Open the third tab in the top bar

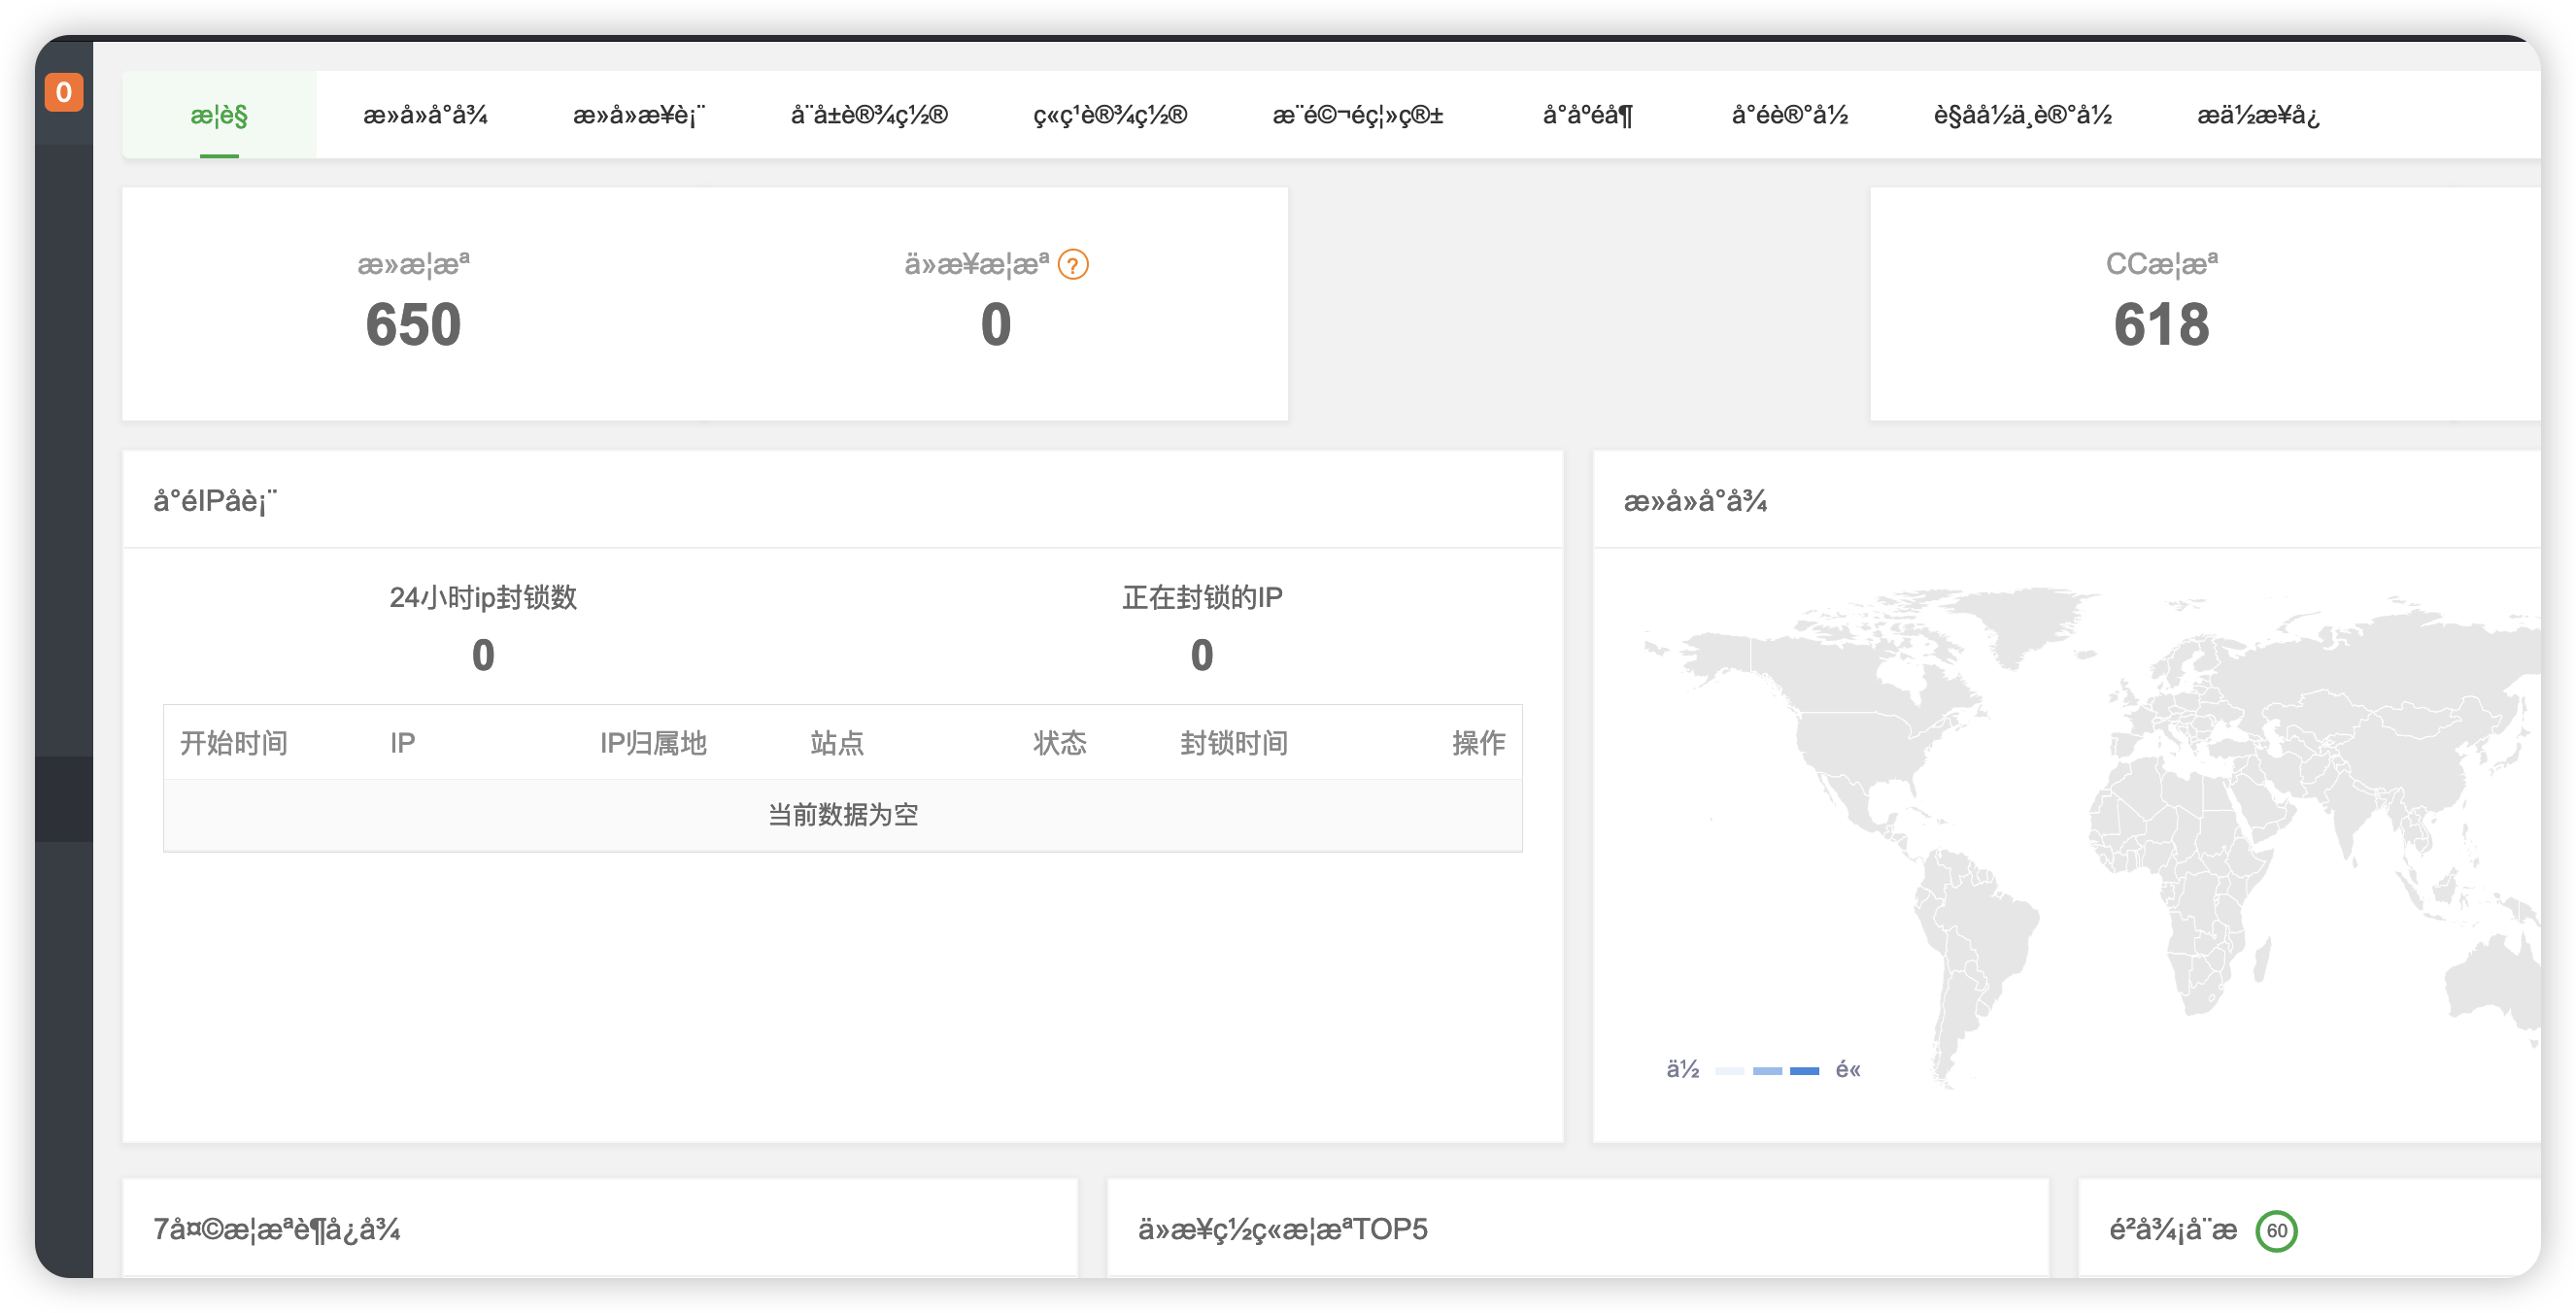[639, 115]
